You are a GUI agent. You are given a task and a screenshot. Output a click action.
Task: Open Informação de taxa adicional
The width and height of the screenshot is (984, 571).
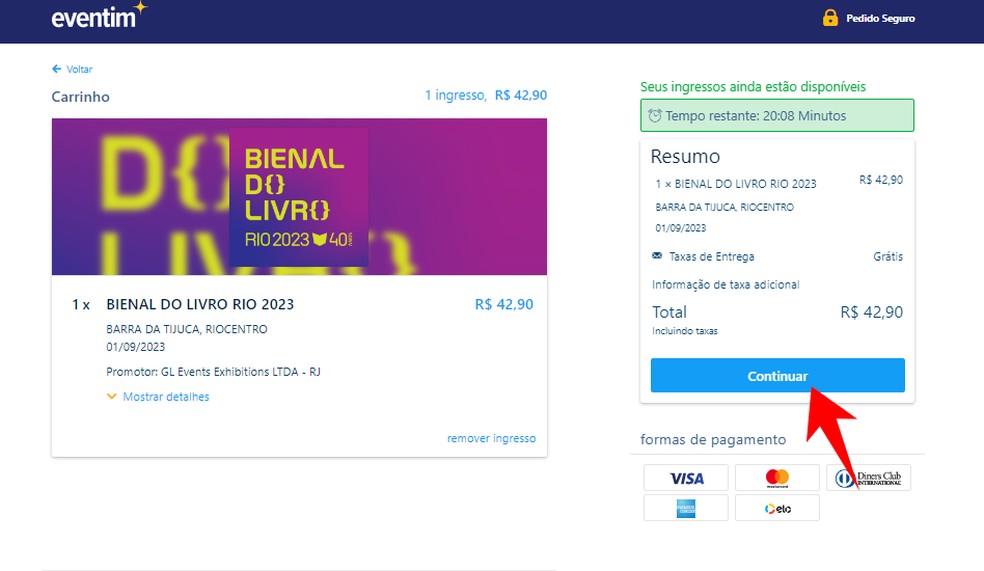(x=725, y=285)
